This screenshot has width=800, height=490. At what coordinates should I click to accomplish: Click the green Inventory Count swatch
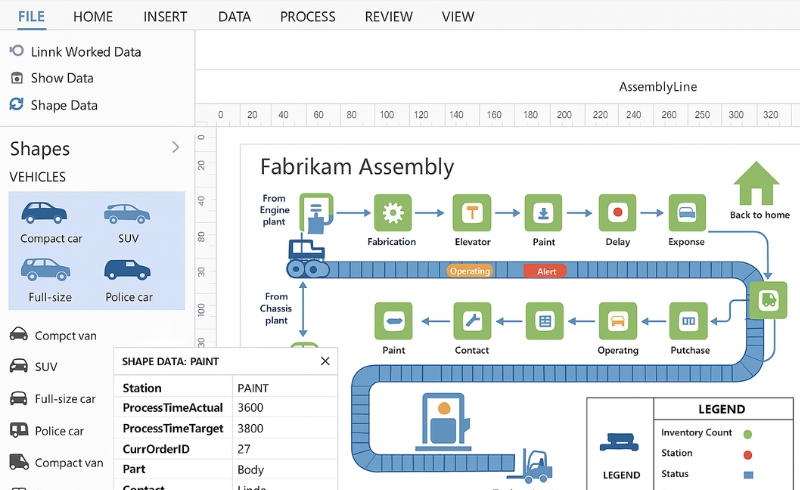pyautogui.click(x=747, y=434)
